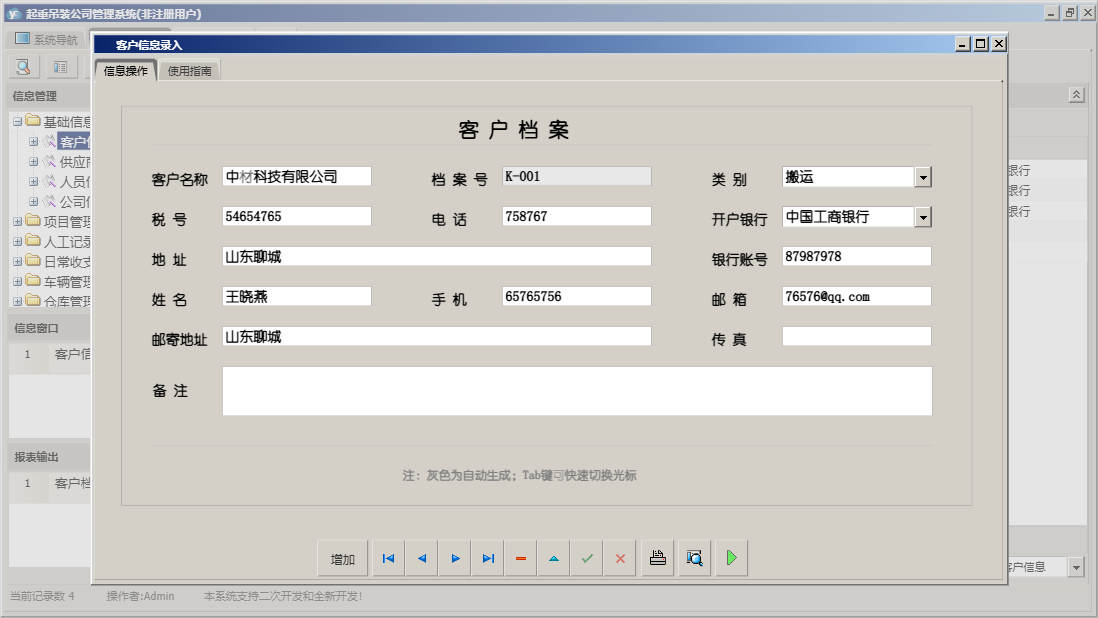
Task: Open the 类别 dropdown showing 搬运
Action: 923,176
